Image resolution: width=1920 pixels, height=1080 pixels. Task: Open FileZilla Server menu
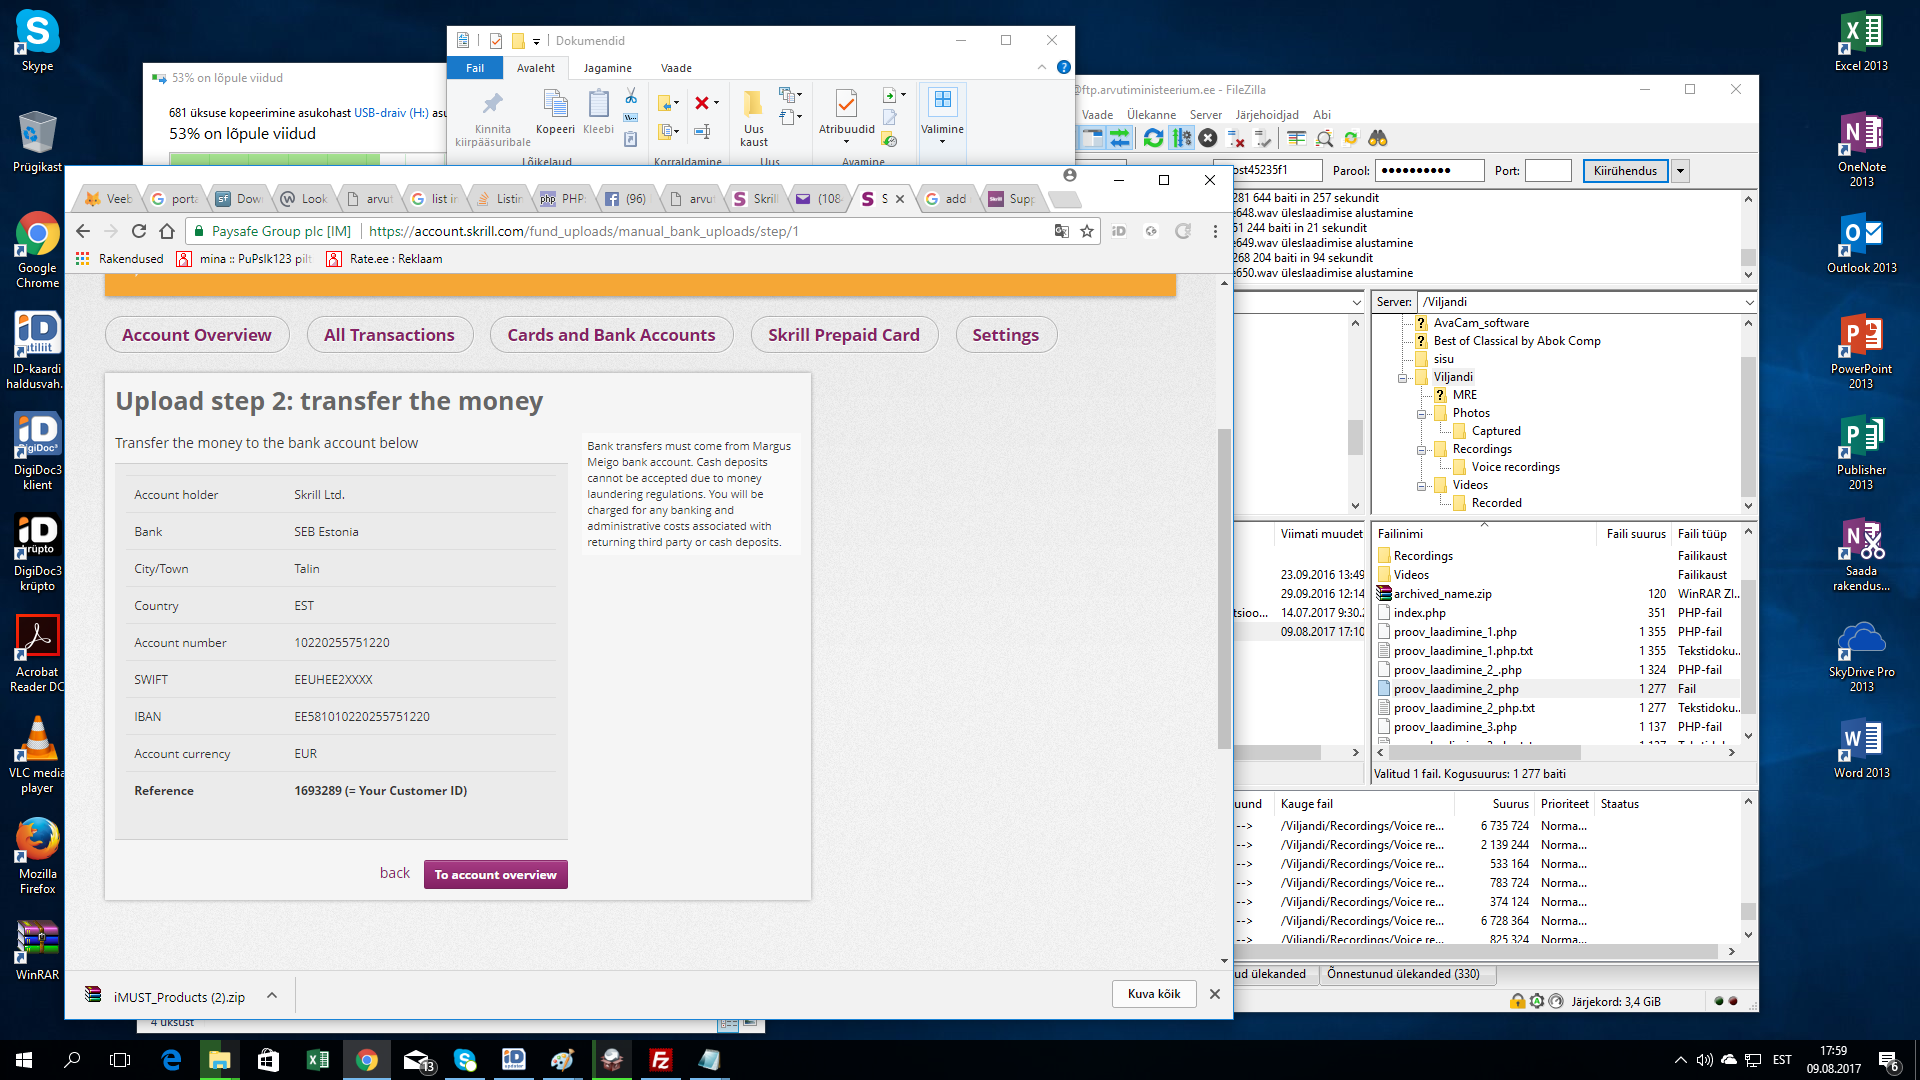tap(1205, 115)
